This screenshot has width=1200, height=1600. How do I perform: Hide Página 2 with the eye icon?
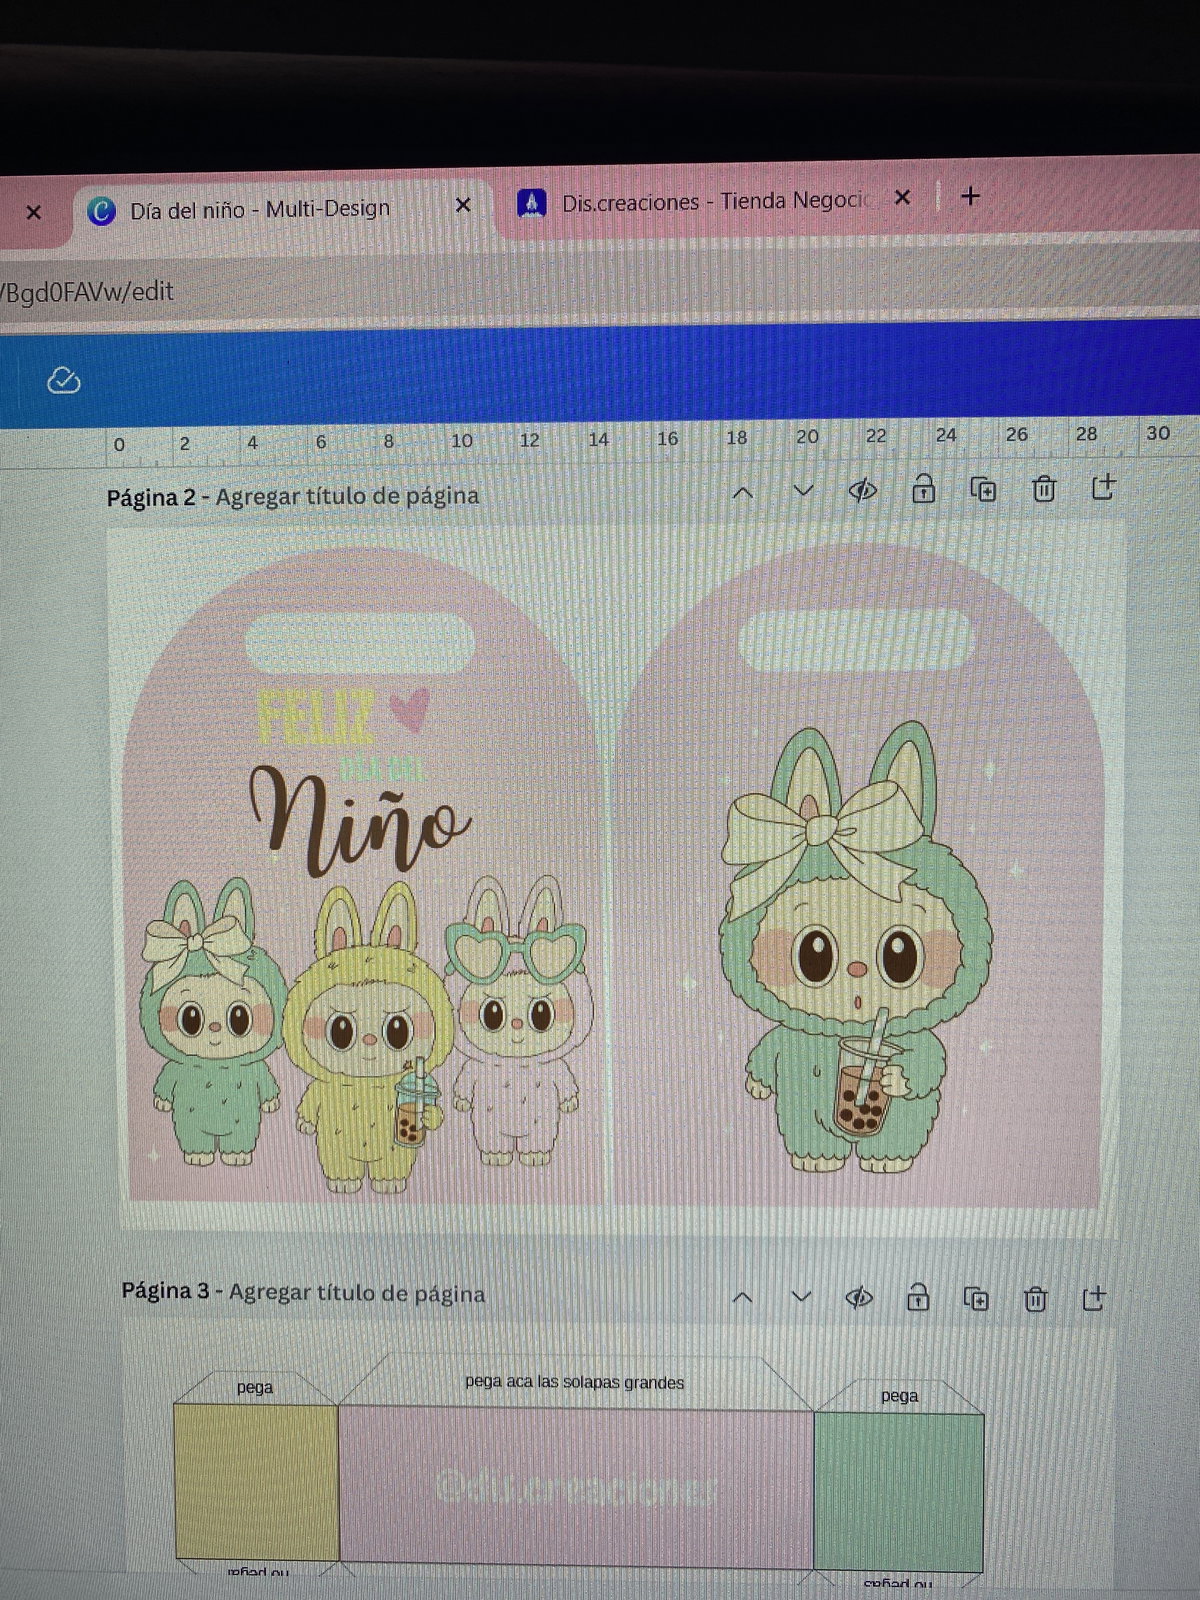coord(862,490)
